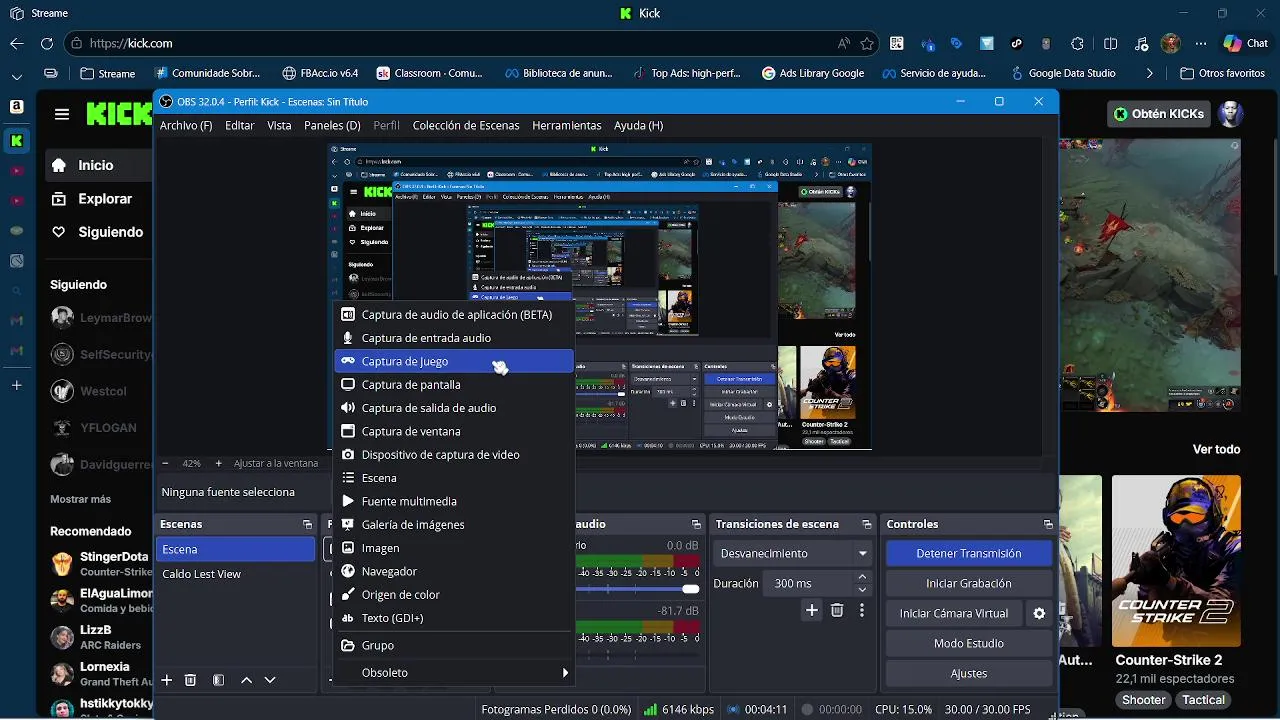Open Ajustes button in Controles
Image resolution: width=1280 pixels, height=720 pixels.
968,673
